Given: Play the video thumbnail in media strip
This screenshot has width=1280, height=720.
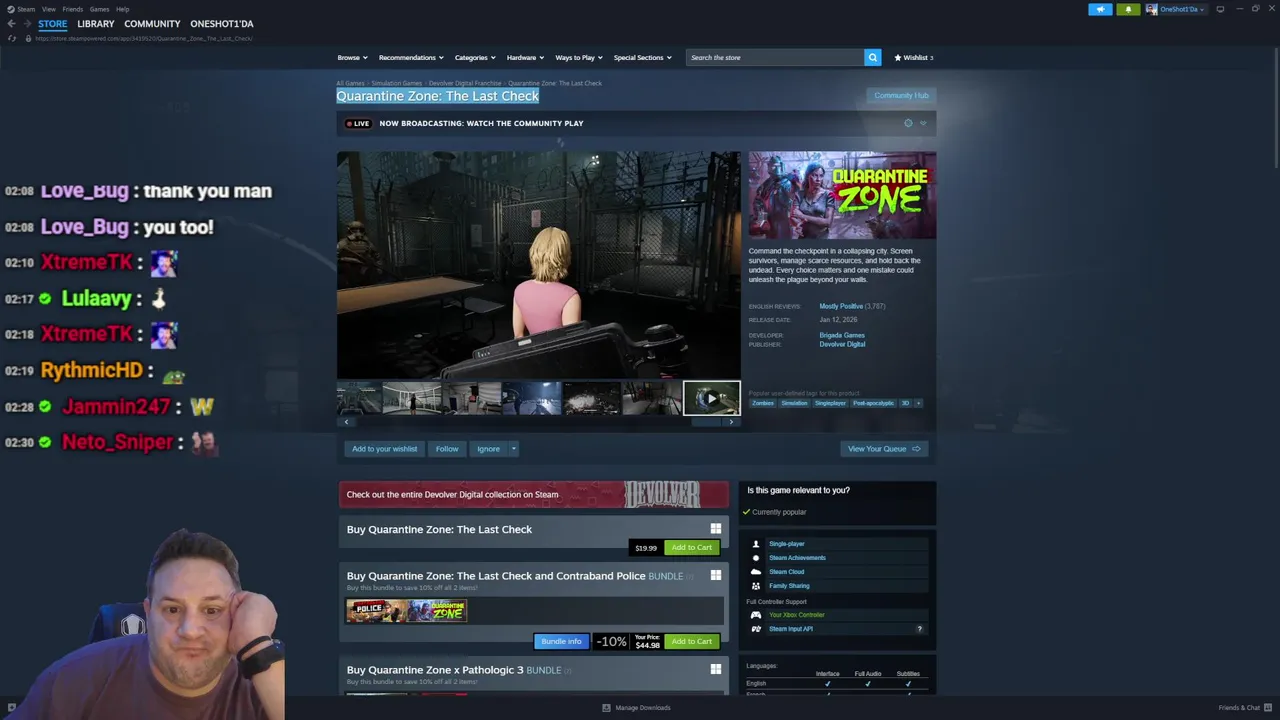Looking at the screenshot, I should click(x=711, y=398).
